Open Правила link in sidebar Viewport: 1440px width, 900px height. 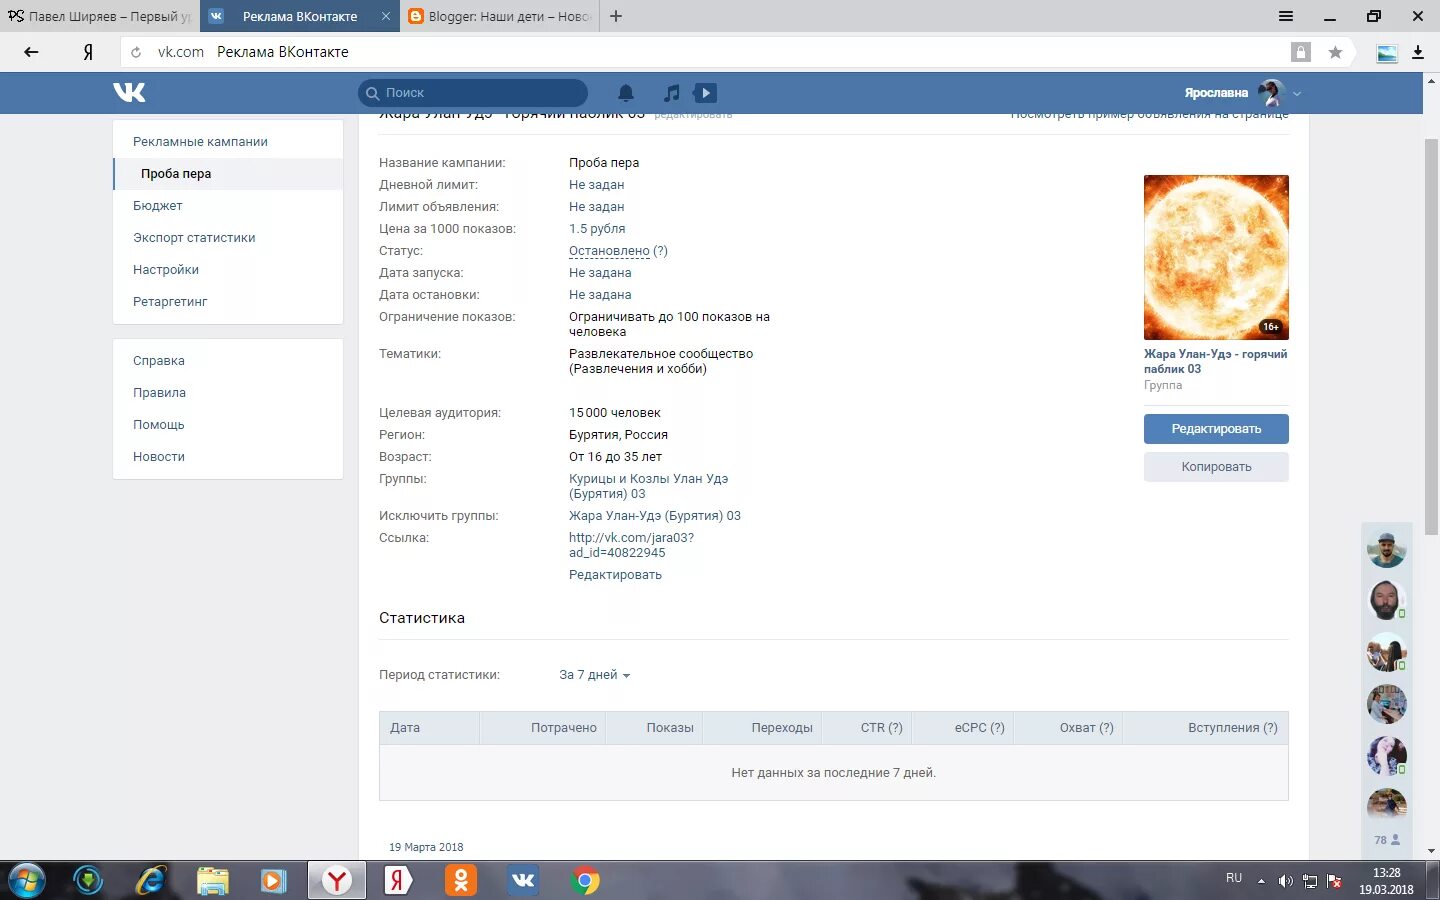coord(159,393)
